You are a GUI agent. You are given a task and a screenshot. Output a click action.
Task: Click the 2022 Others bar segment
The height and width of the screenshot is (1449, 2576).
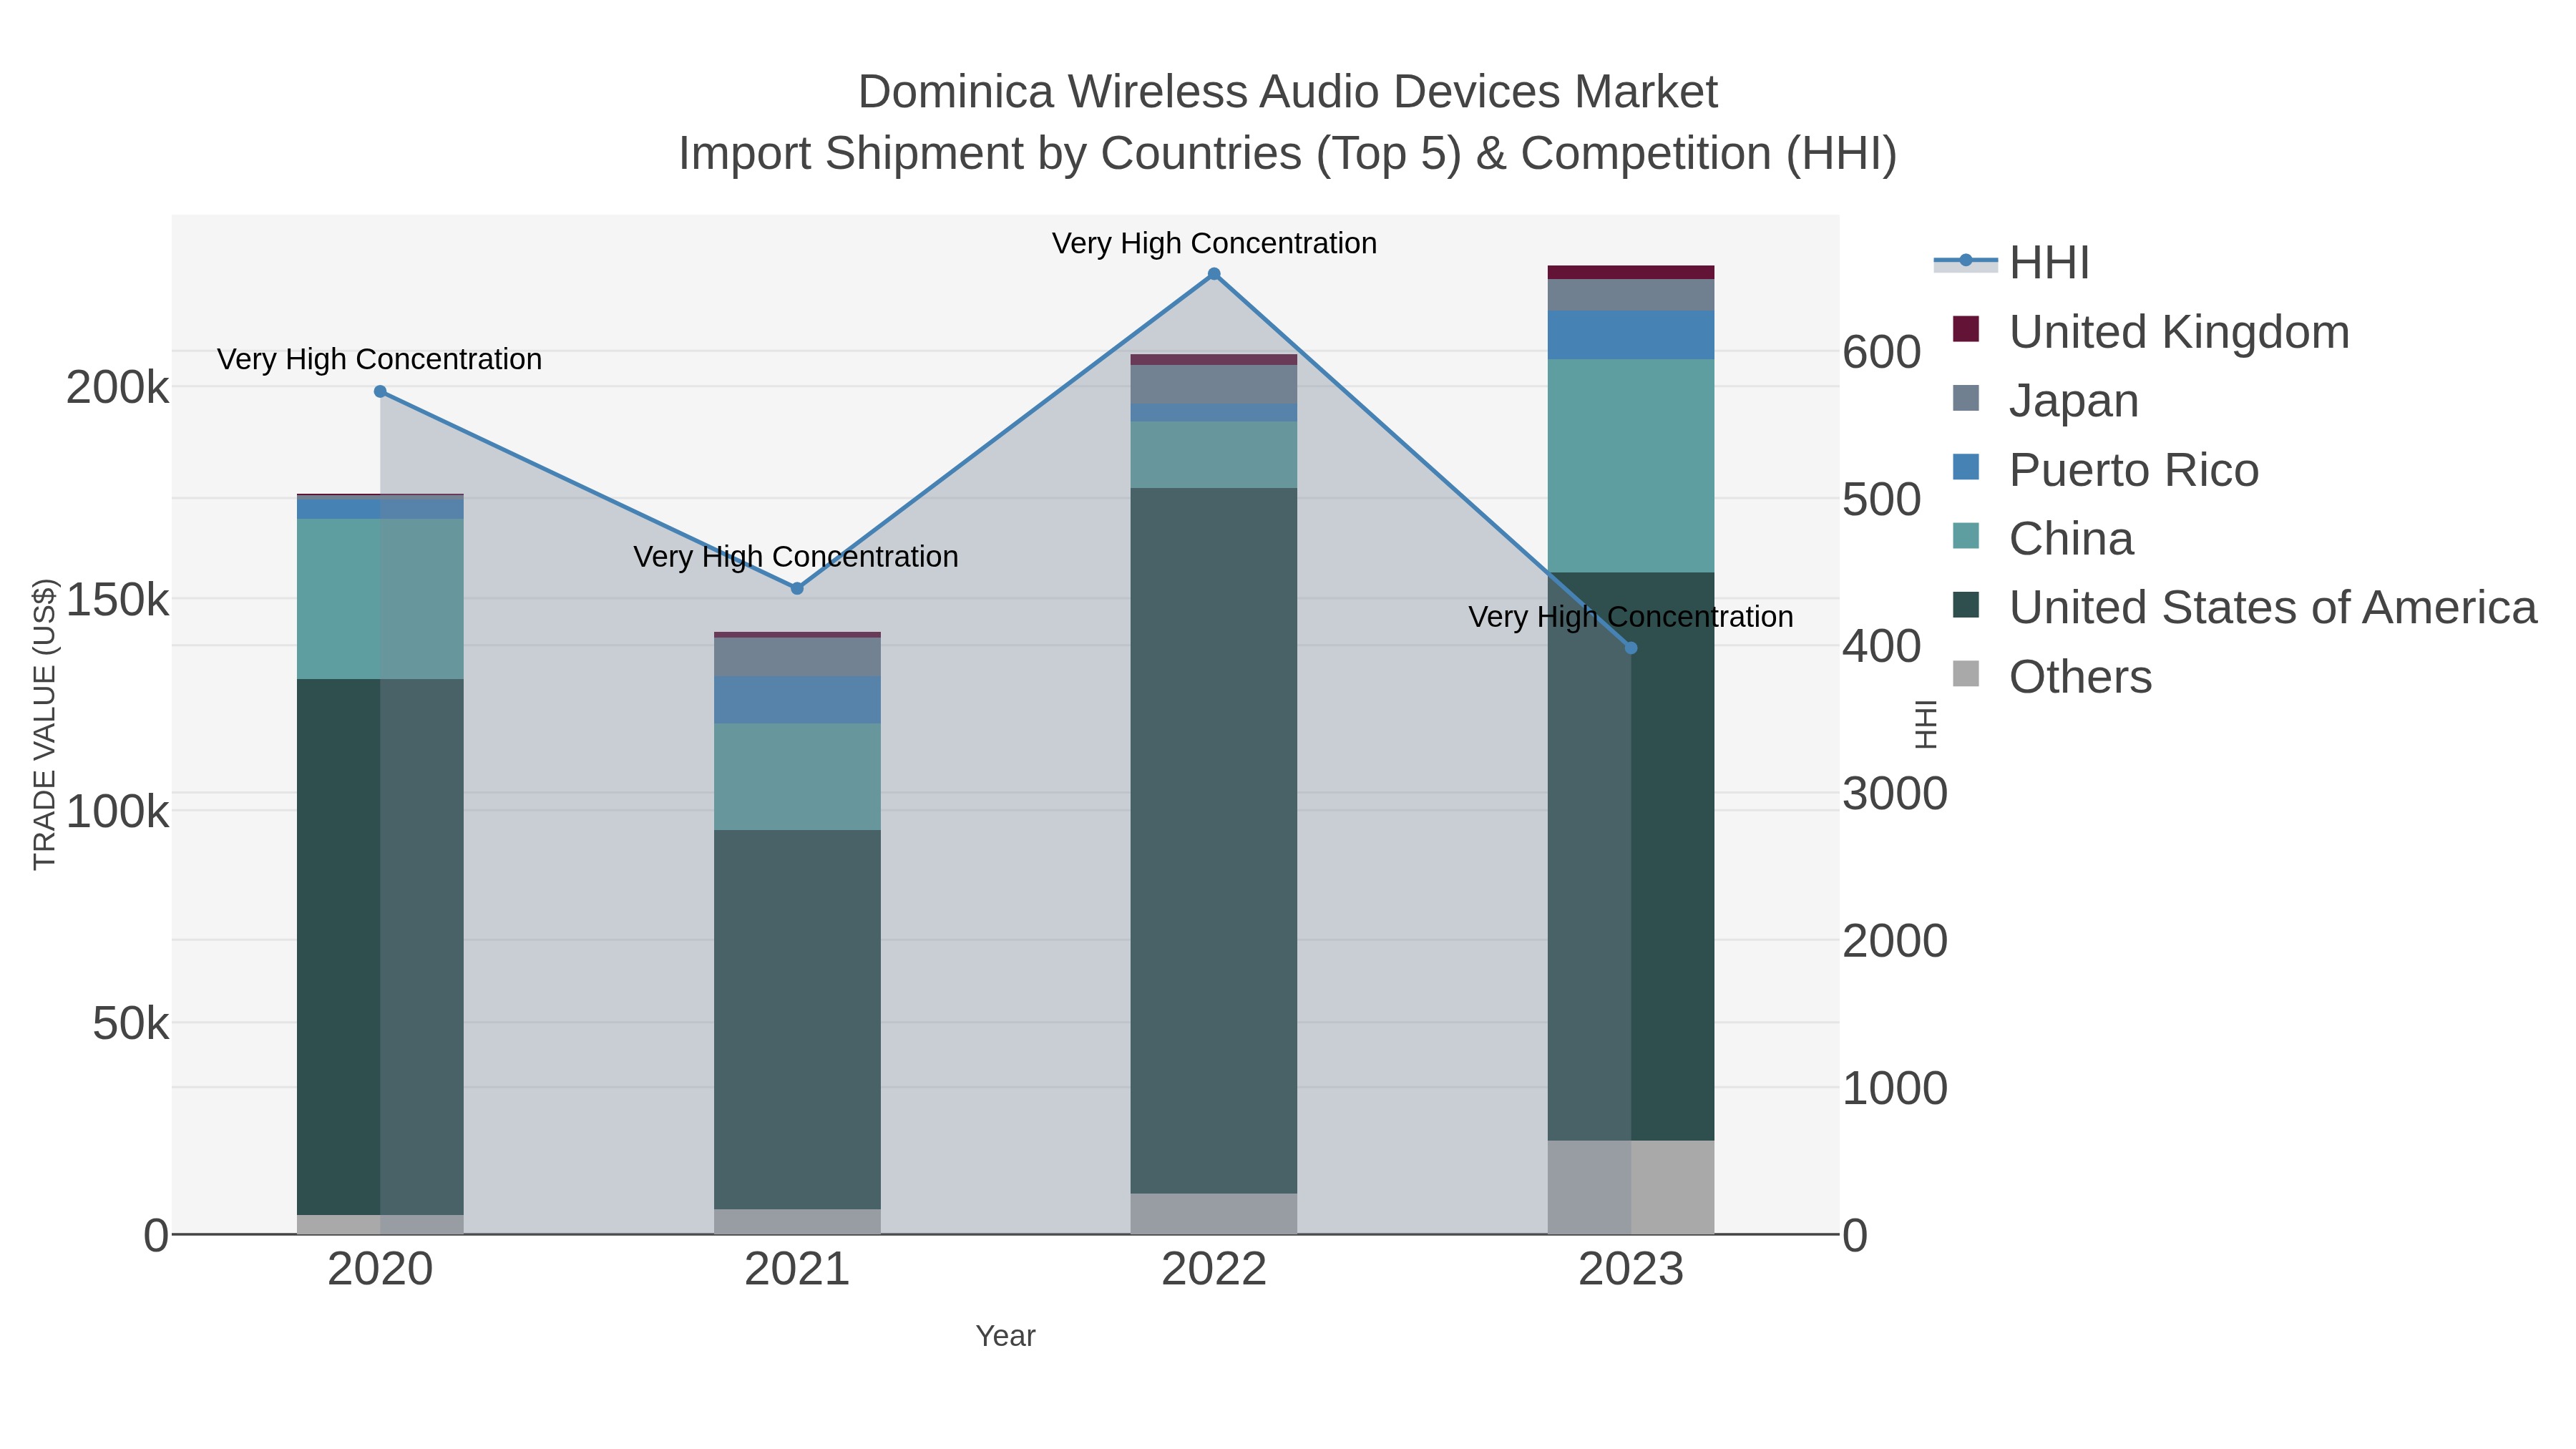click(1214, 1214)
